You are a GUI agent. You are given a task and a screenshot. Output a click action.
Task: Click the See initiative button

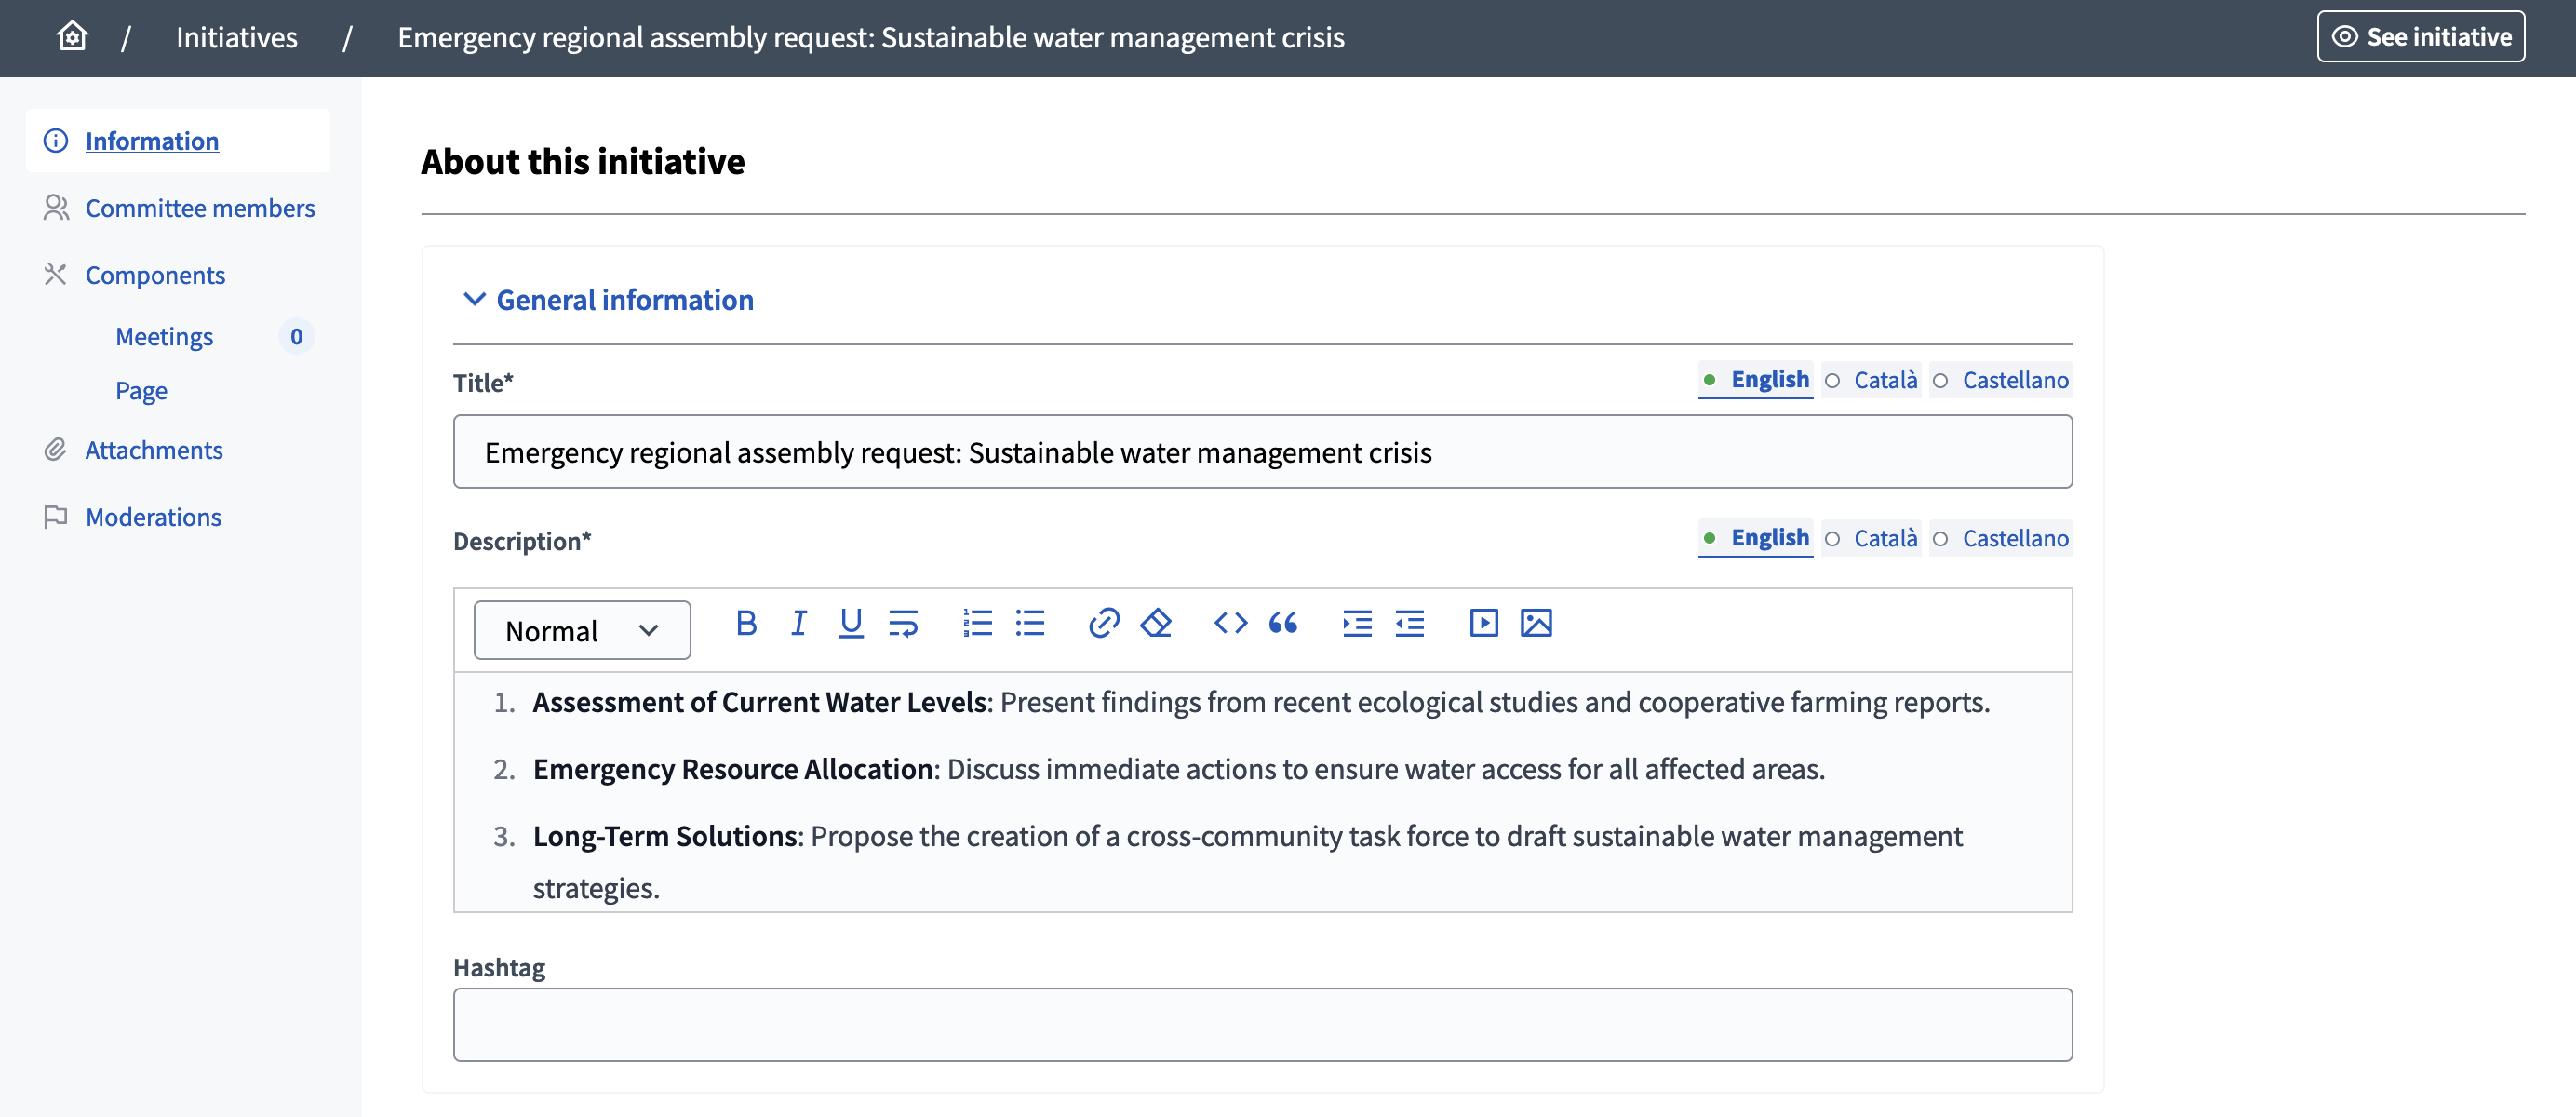click(2421, 36)
